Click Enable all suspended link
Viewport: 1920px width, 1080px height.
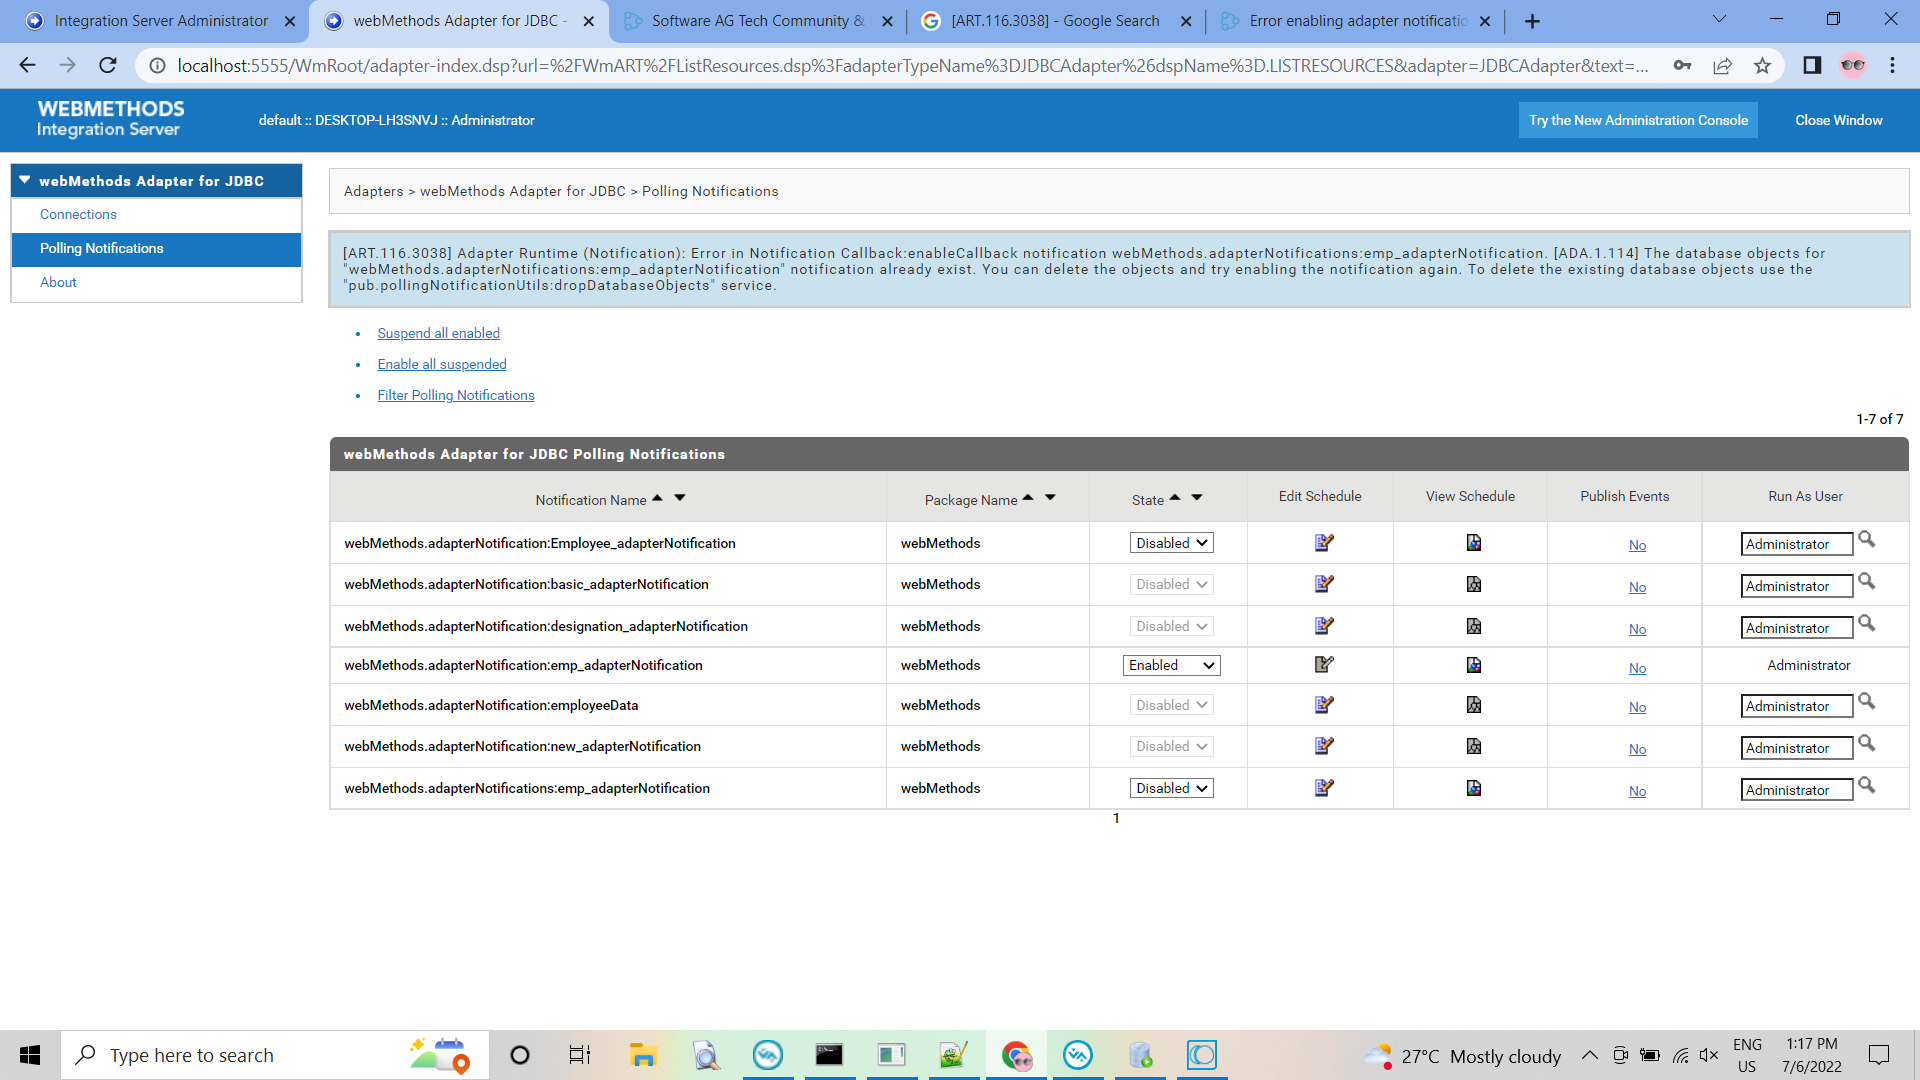coord(442,364)
